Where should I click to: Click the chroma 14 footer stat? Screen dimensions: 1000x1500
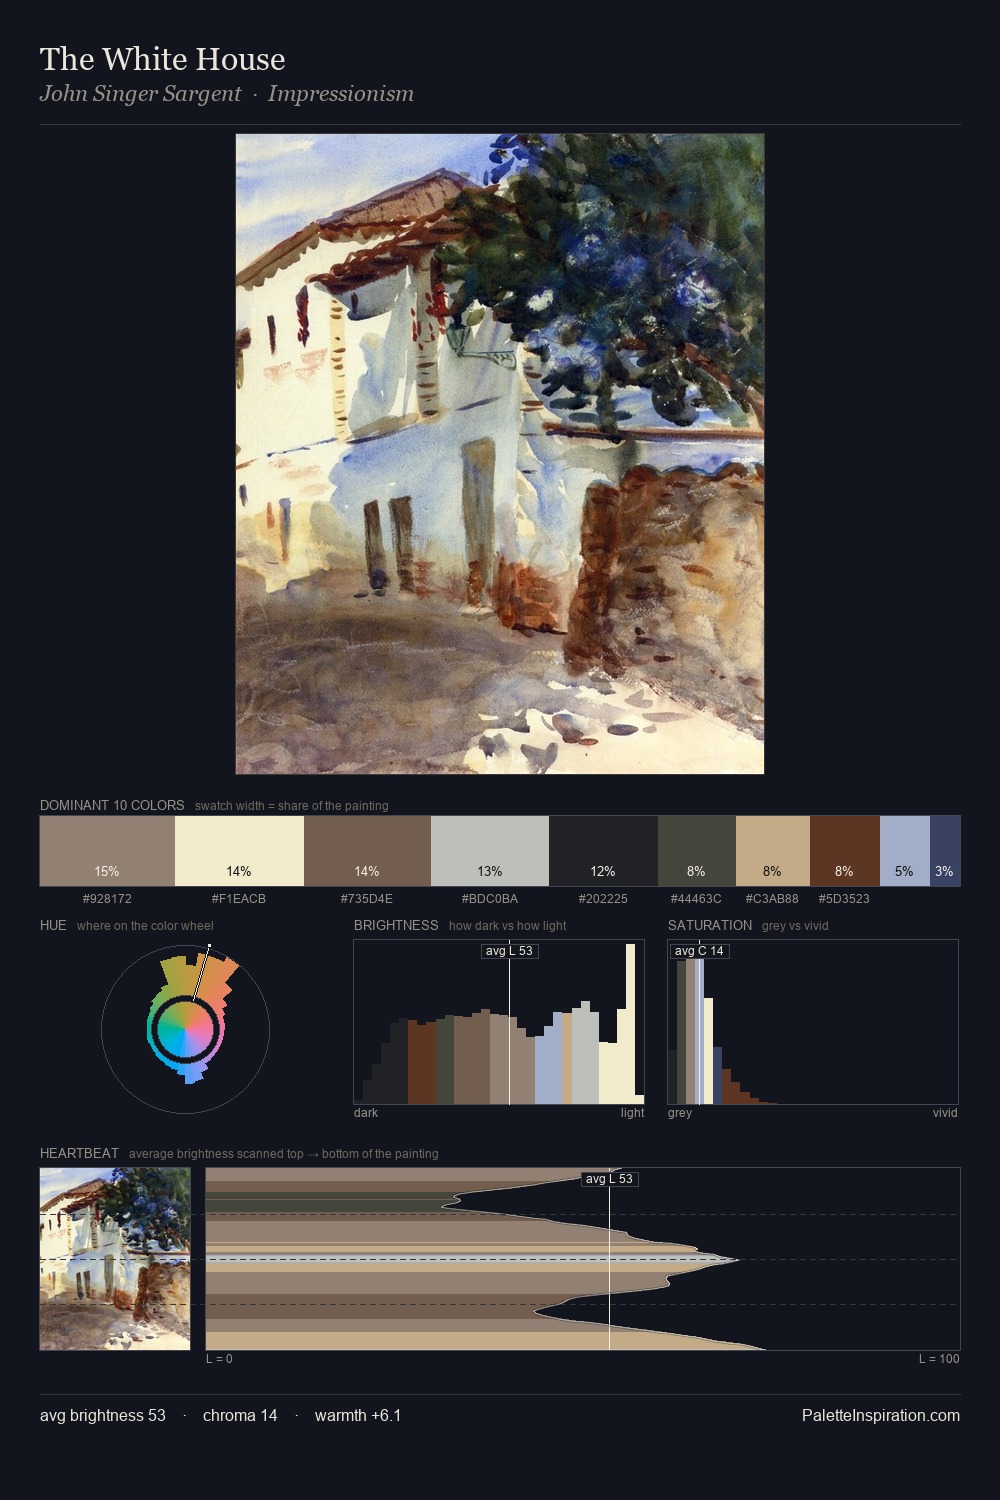coord(240,1415)
